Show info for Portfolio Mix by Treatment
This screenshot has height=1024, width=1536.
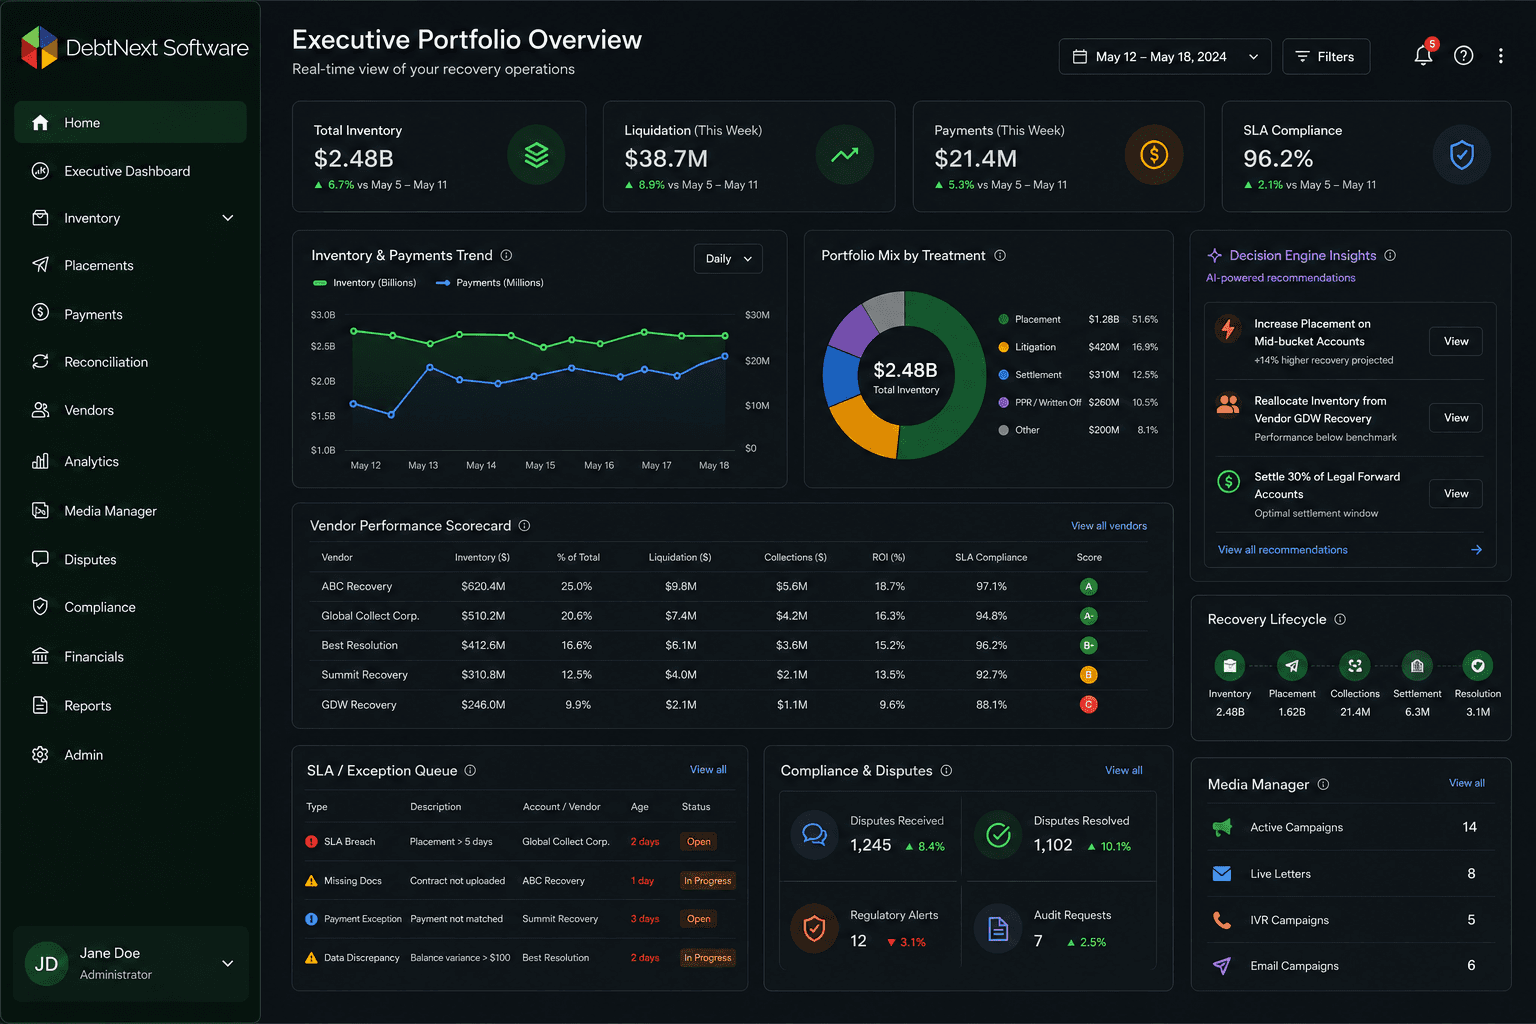tap(1000, 255)
